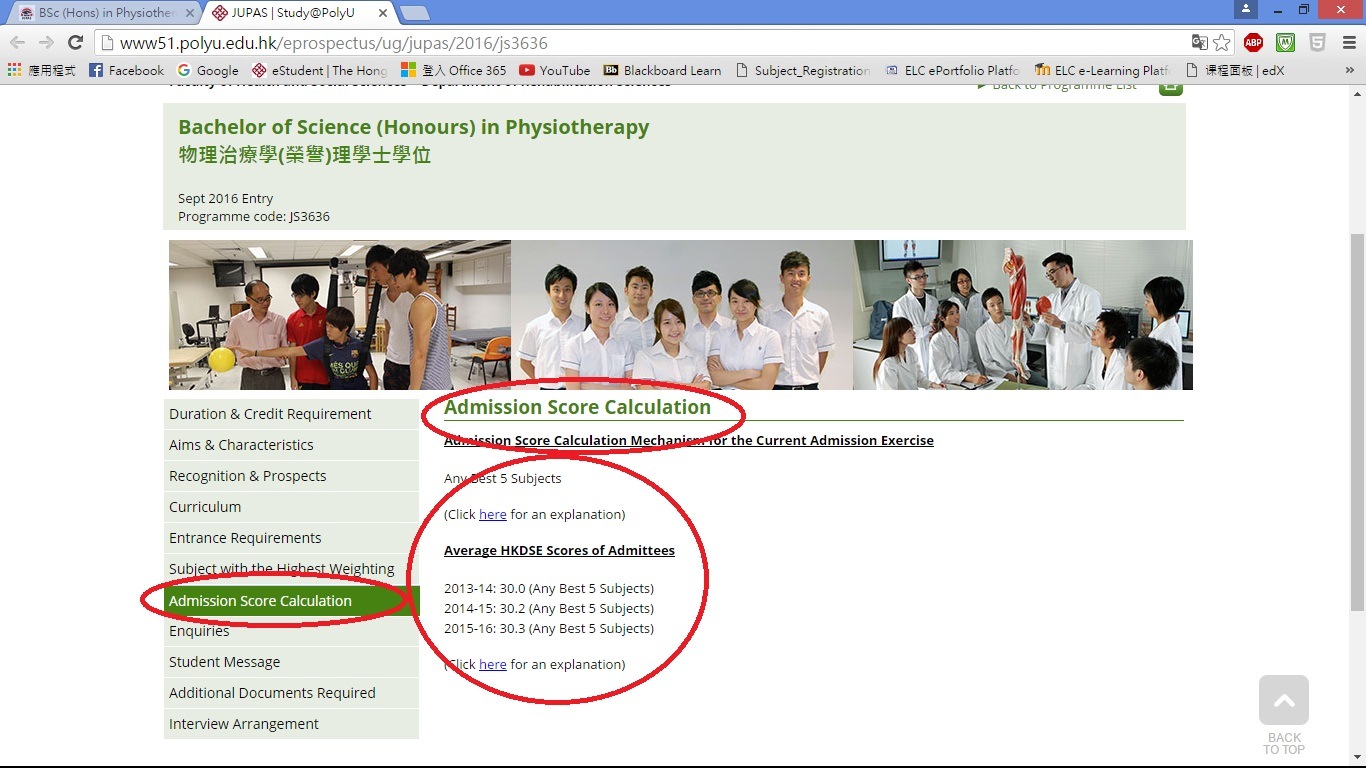The image size is (1366, 768).
Task: Click the Chrome user profile icon
Action: click(x=1245, y=9)
